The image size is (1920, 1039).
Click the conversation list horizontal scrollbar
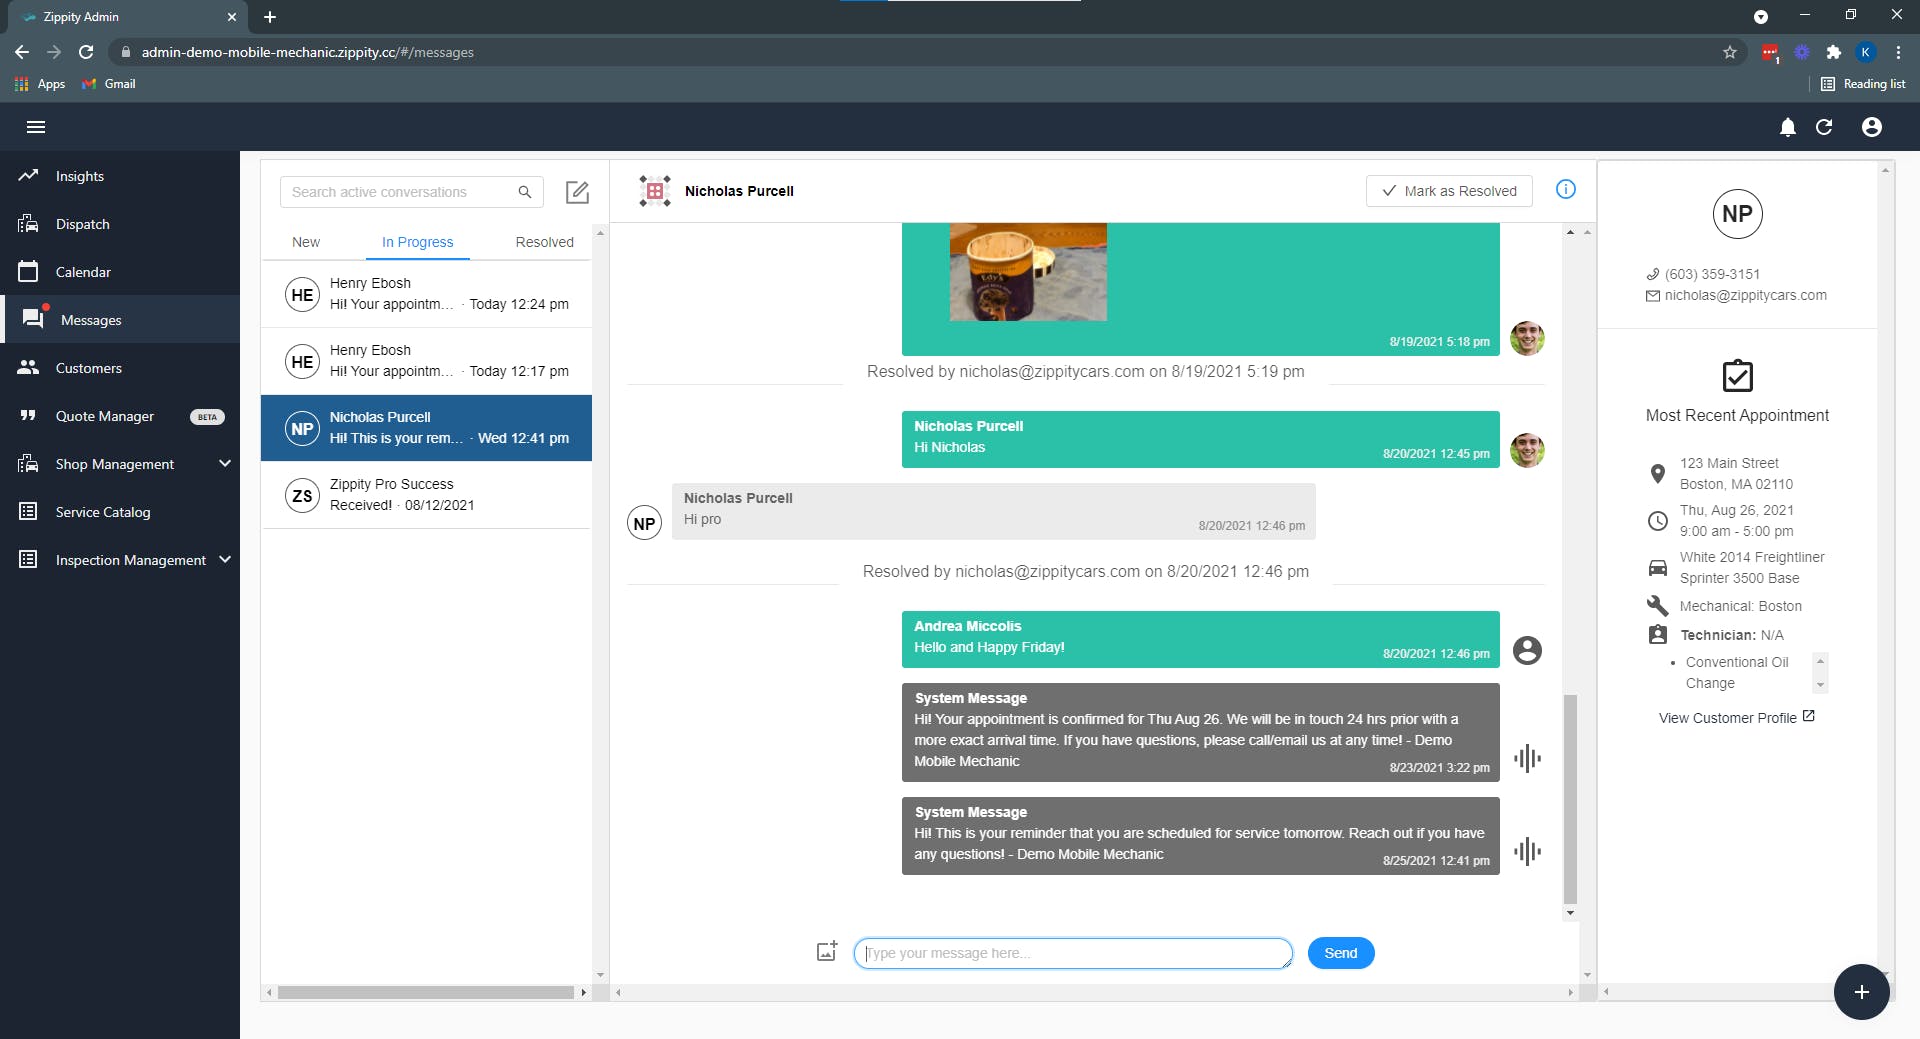click(425, 993)
